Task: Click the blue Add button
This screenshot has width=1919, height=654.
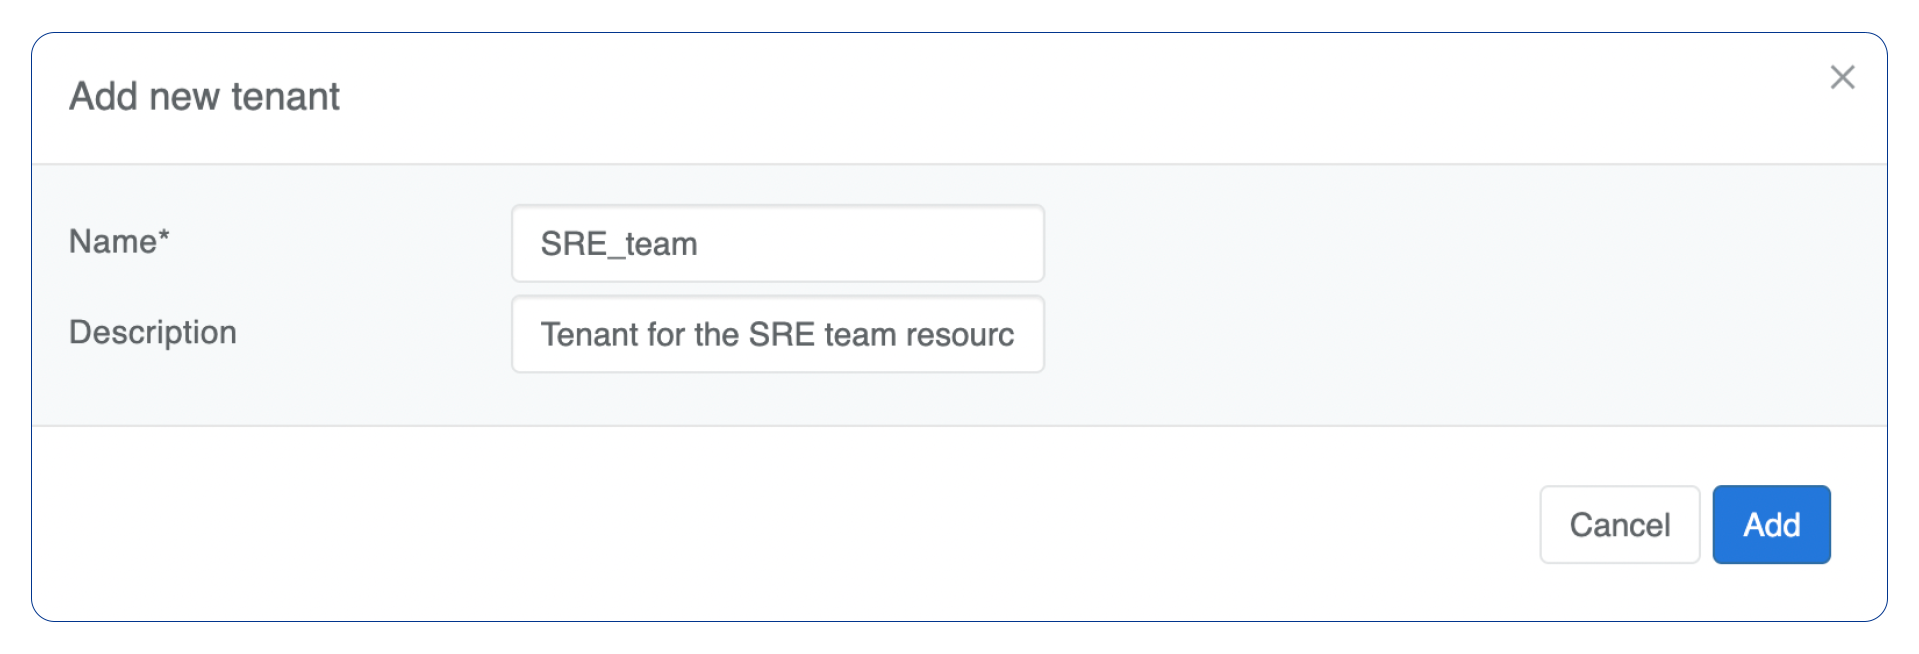Action: [x=1771, y=525]
